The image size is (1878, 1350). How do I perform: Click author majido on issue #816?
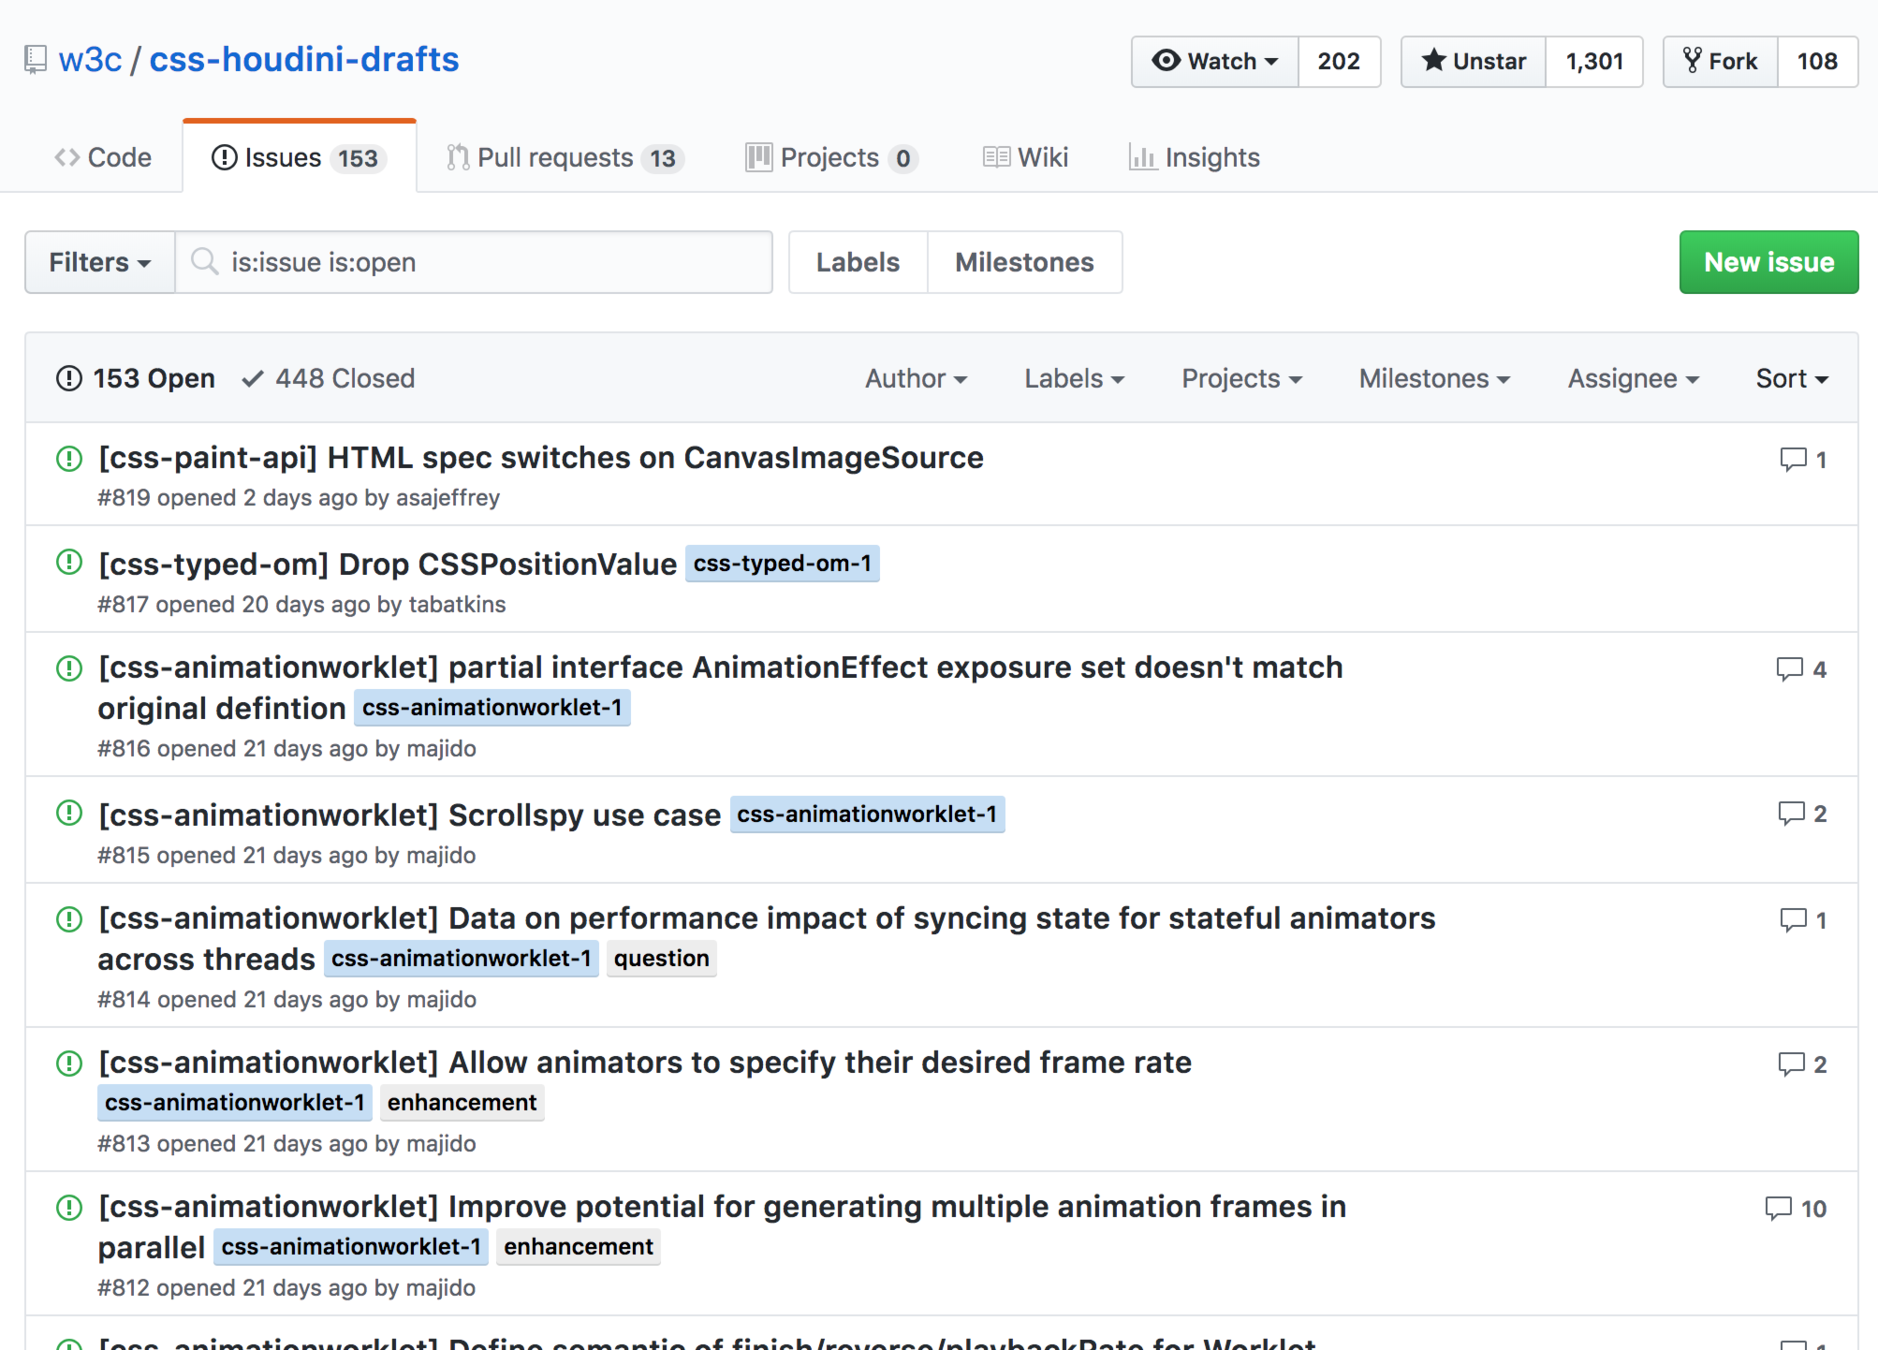point(441,748)
